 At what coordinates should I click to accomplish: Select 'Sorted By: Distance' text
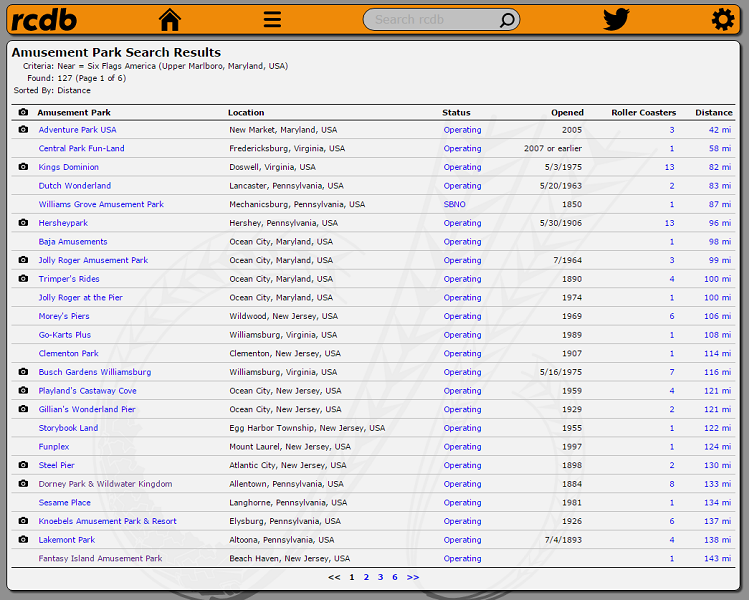click(x=52, y=90)
